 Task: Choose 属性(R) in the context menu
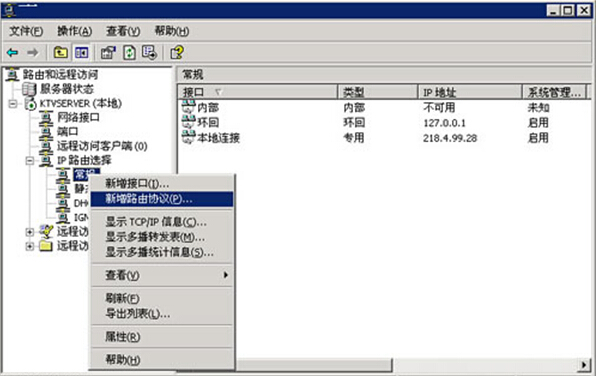(162, 336)
